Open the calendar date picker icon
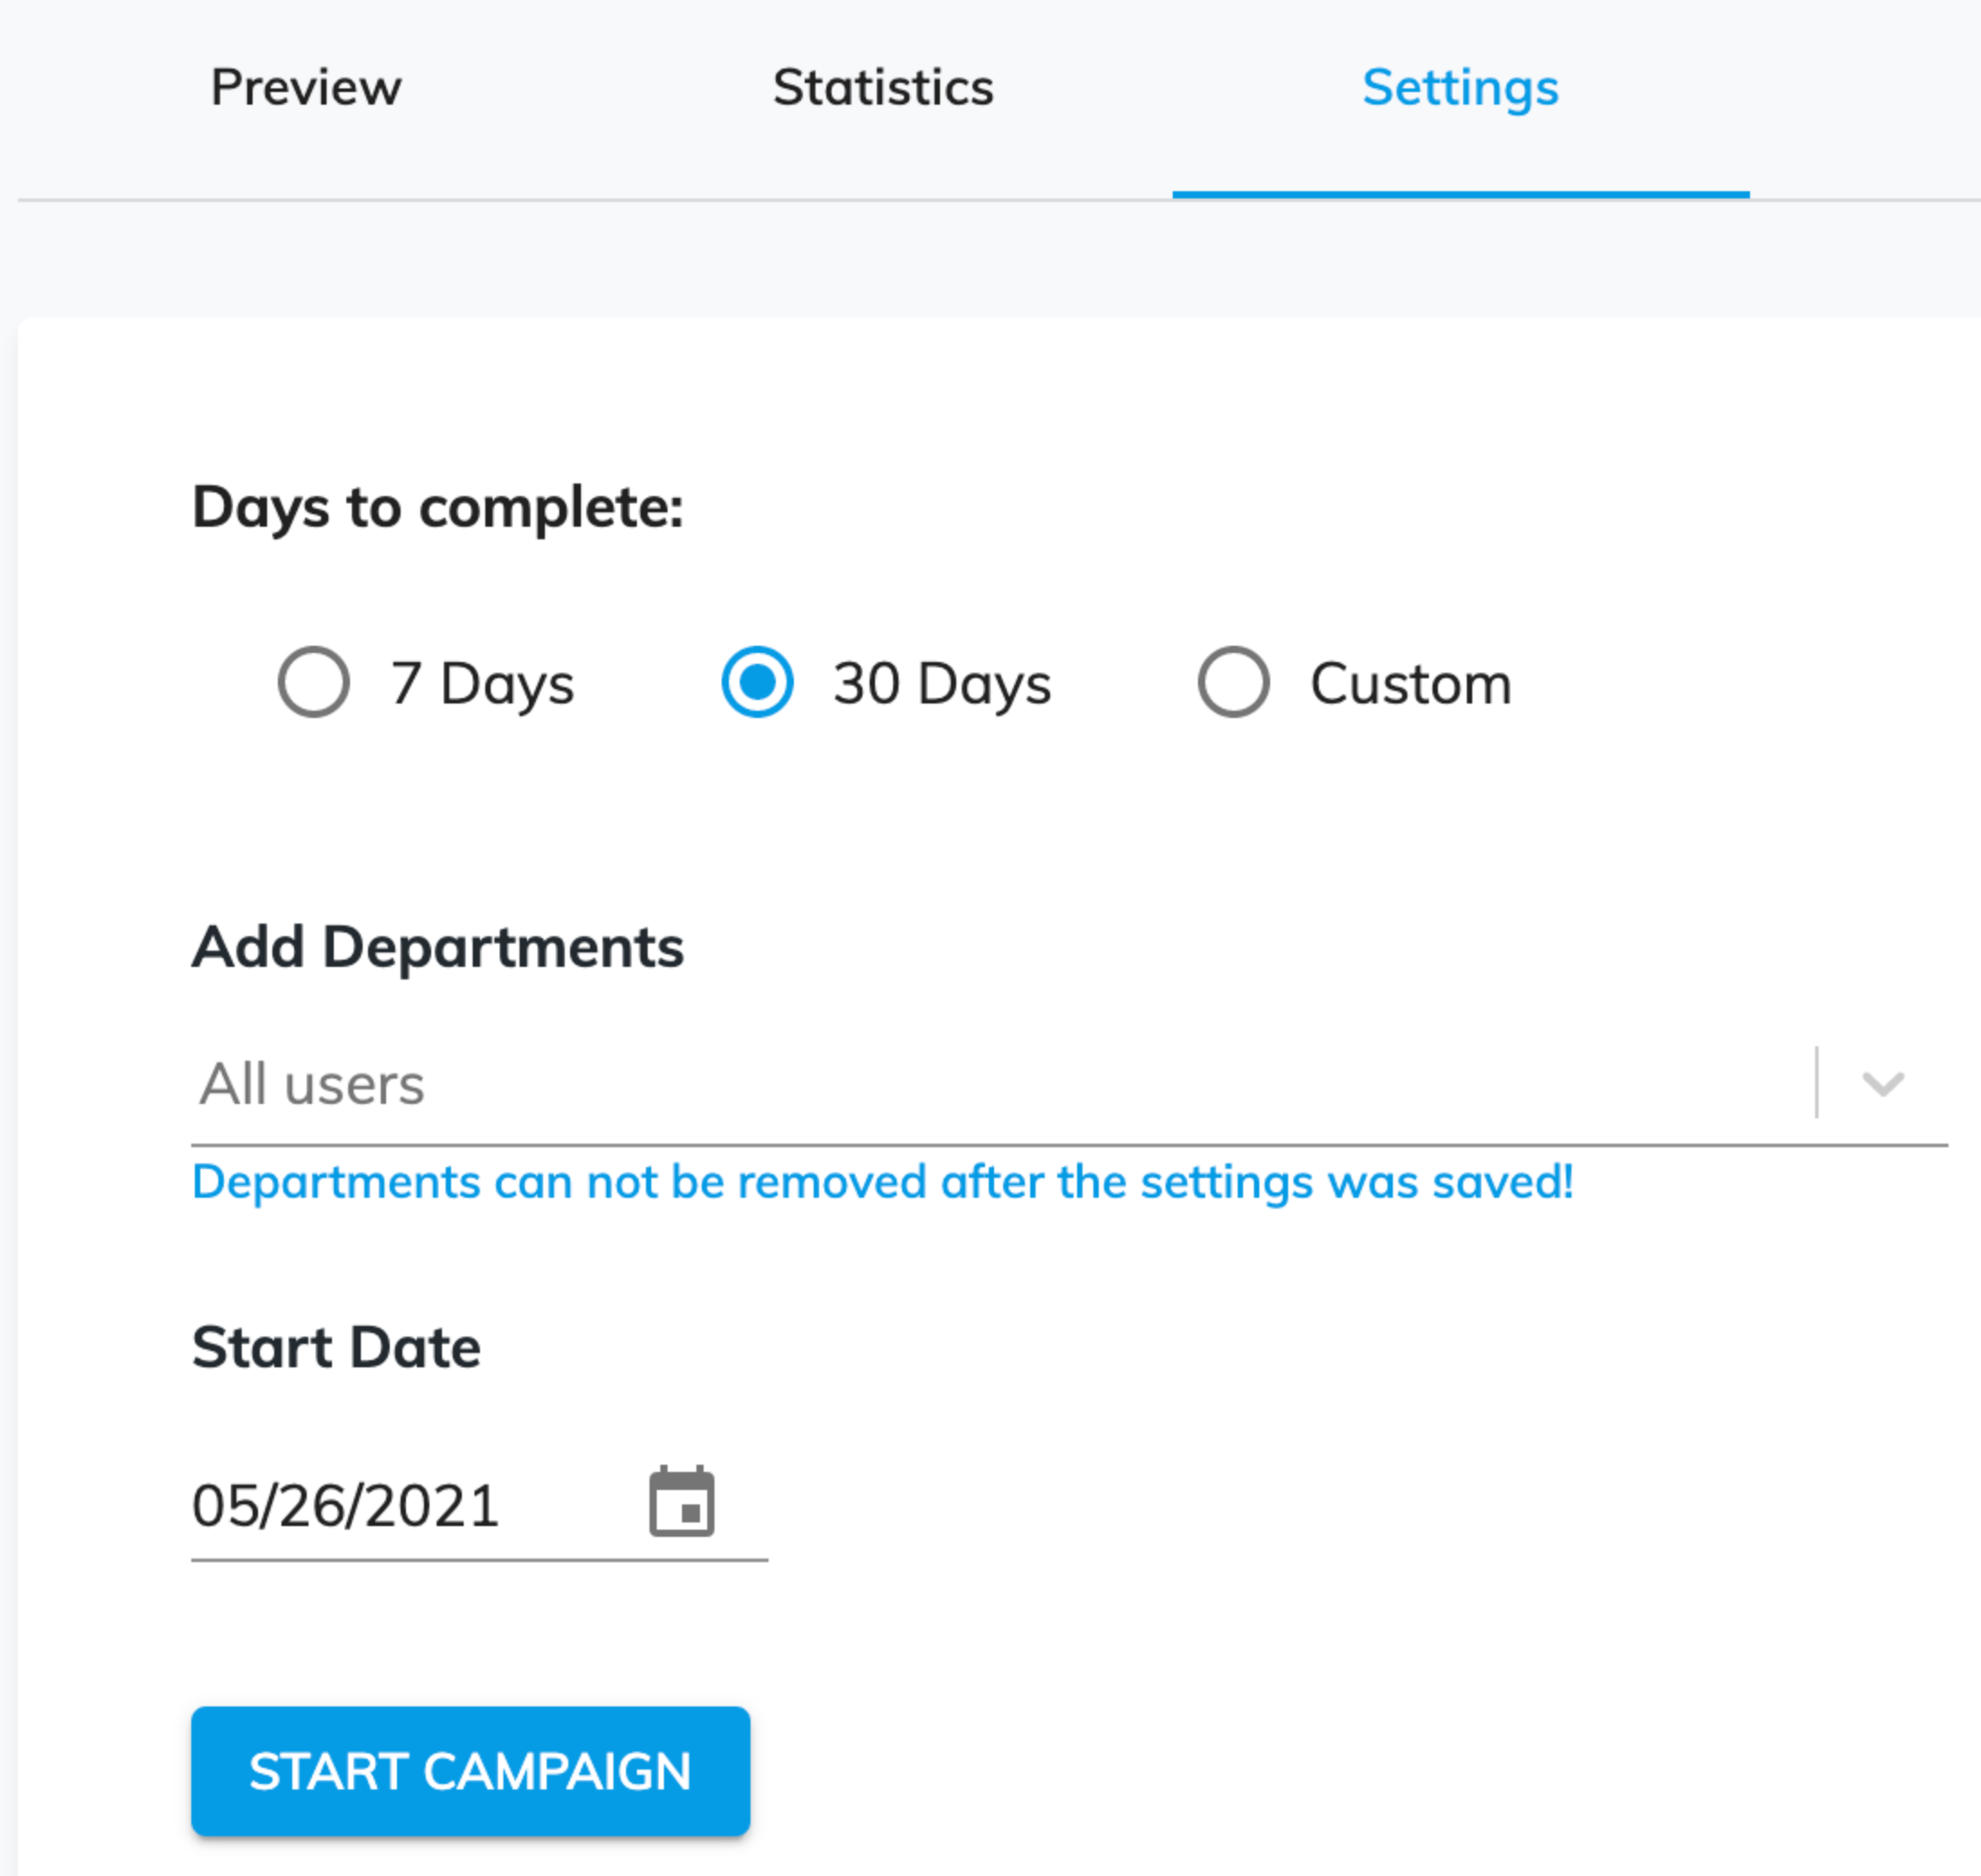This screenshot has height=1876, width=1981. click(x=682, y=1501)
